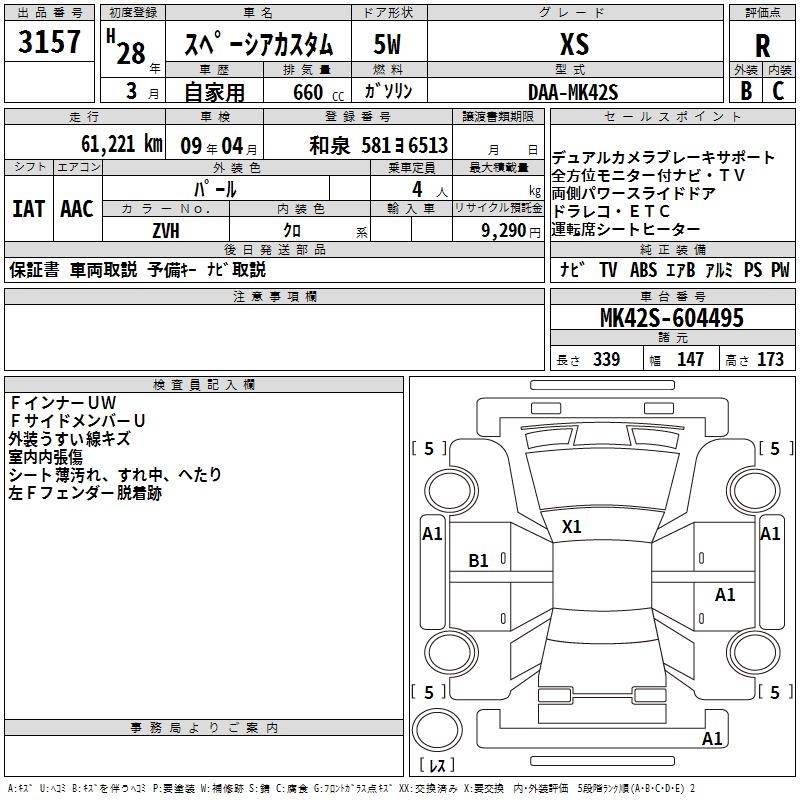800x800 pixels.
Task: Select the top-left [5] tire rating
Action: click(430, 449)
